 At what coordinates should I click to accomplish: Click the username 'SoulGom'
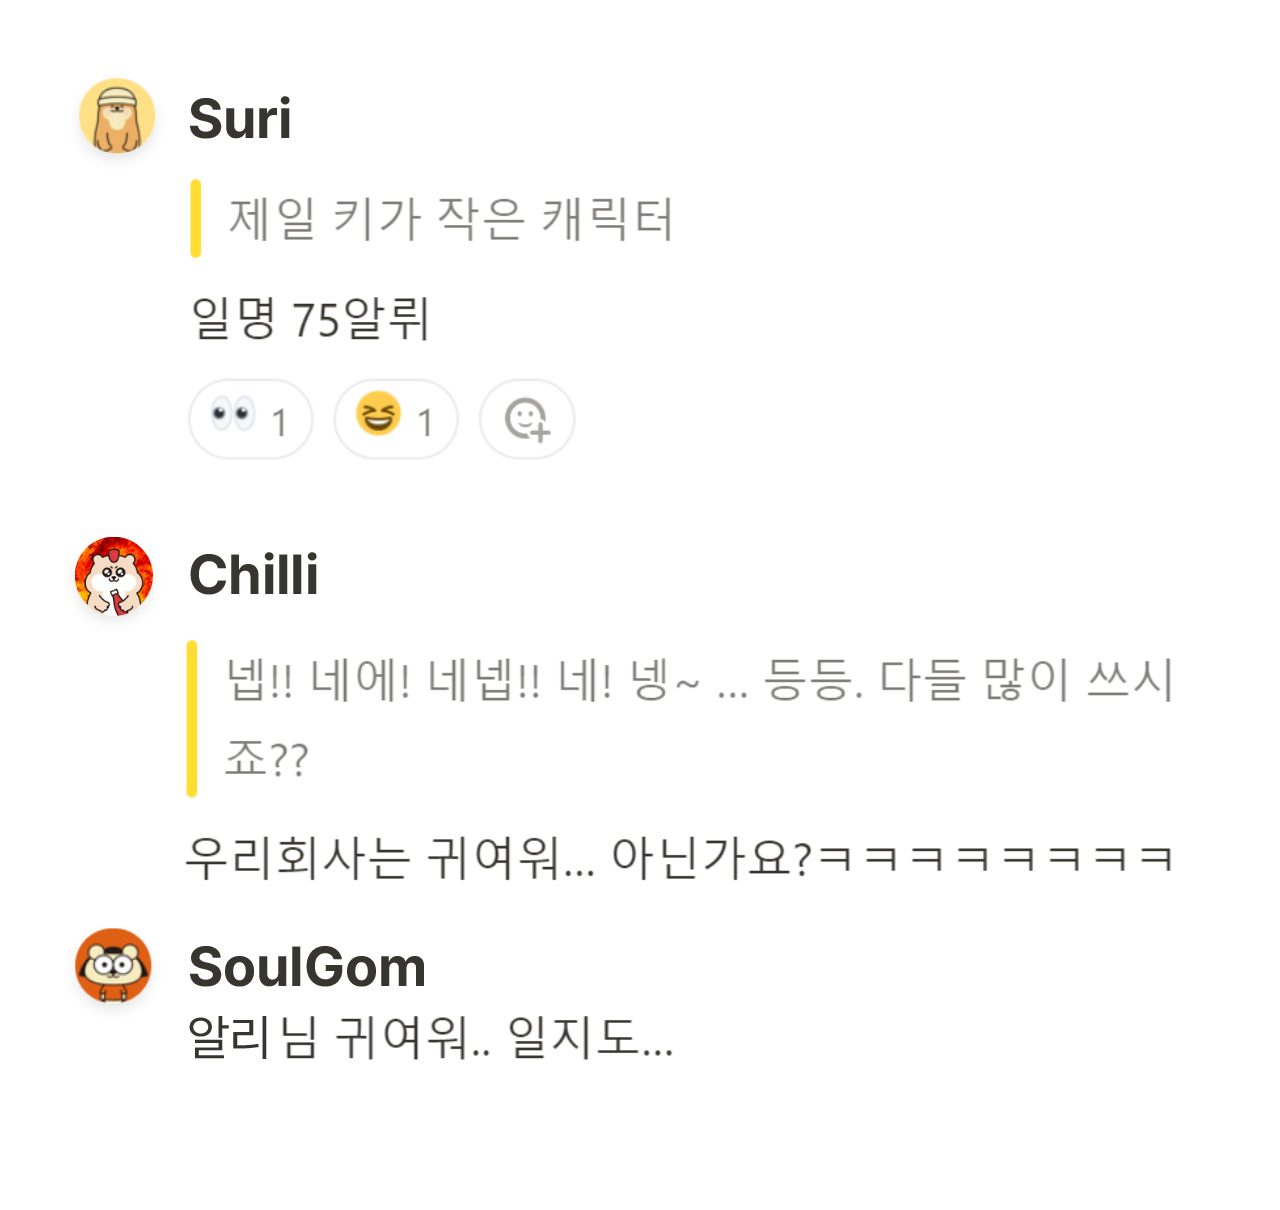(307, 967)
